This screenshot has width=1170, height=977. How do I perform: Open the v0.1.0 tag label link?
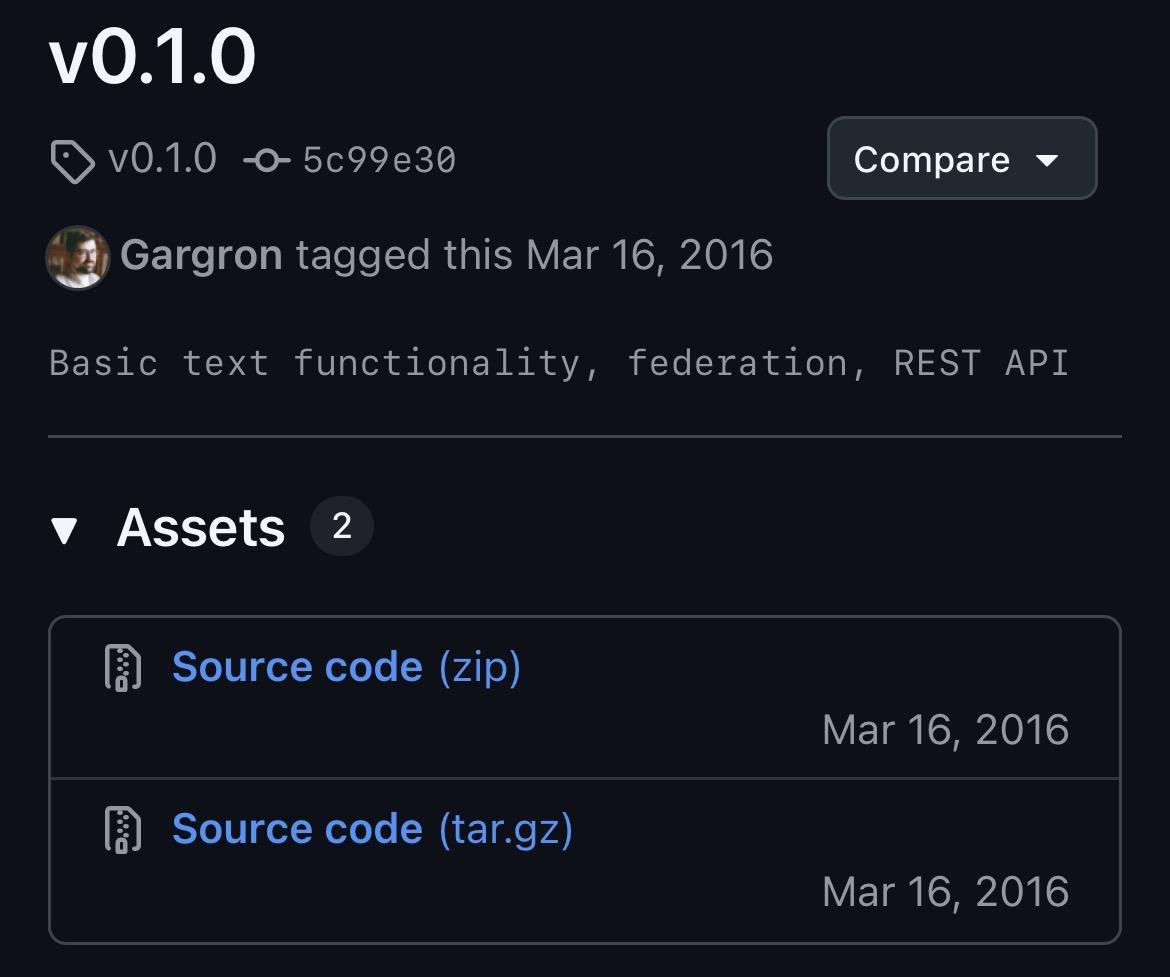point(162,159)
